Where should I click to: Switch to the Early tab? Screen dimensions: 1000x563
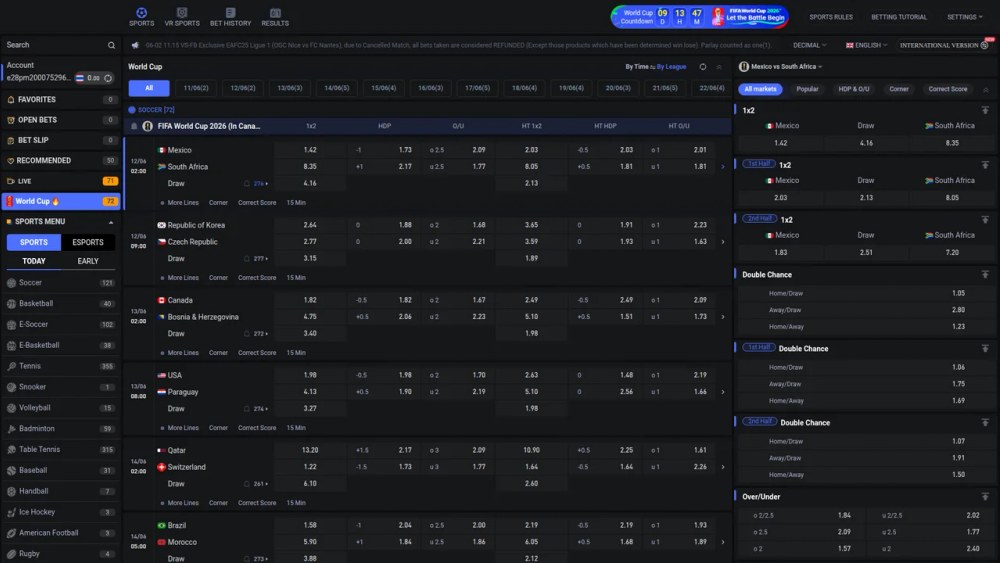click(88, 261)
